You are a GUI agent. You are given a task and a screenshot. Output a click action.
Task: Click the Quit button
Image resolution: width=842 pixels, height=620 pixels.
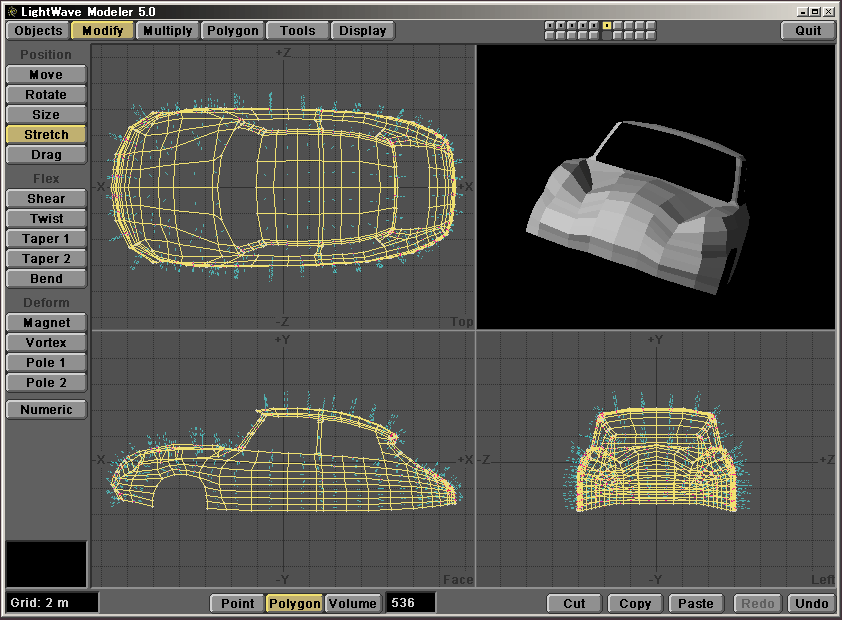click(808, 30)
